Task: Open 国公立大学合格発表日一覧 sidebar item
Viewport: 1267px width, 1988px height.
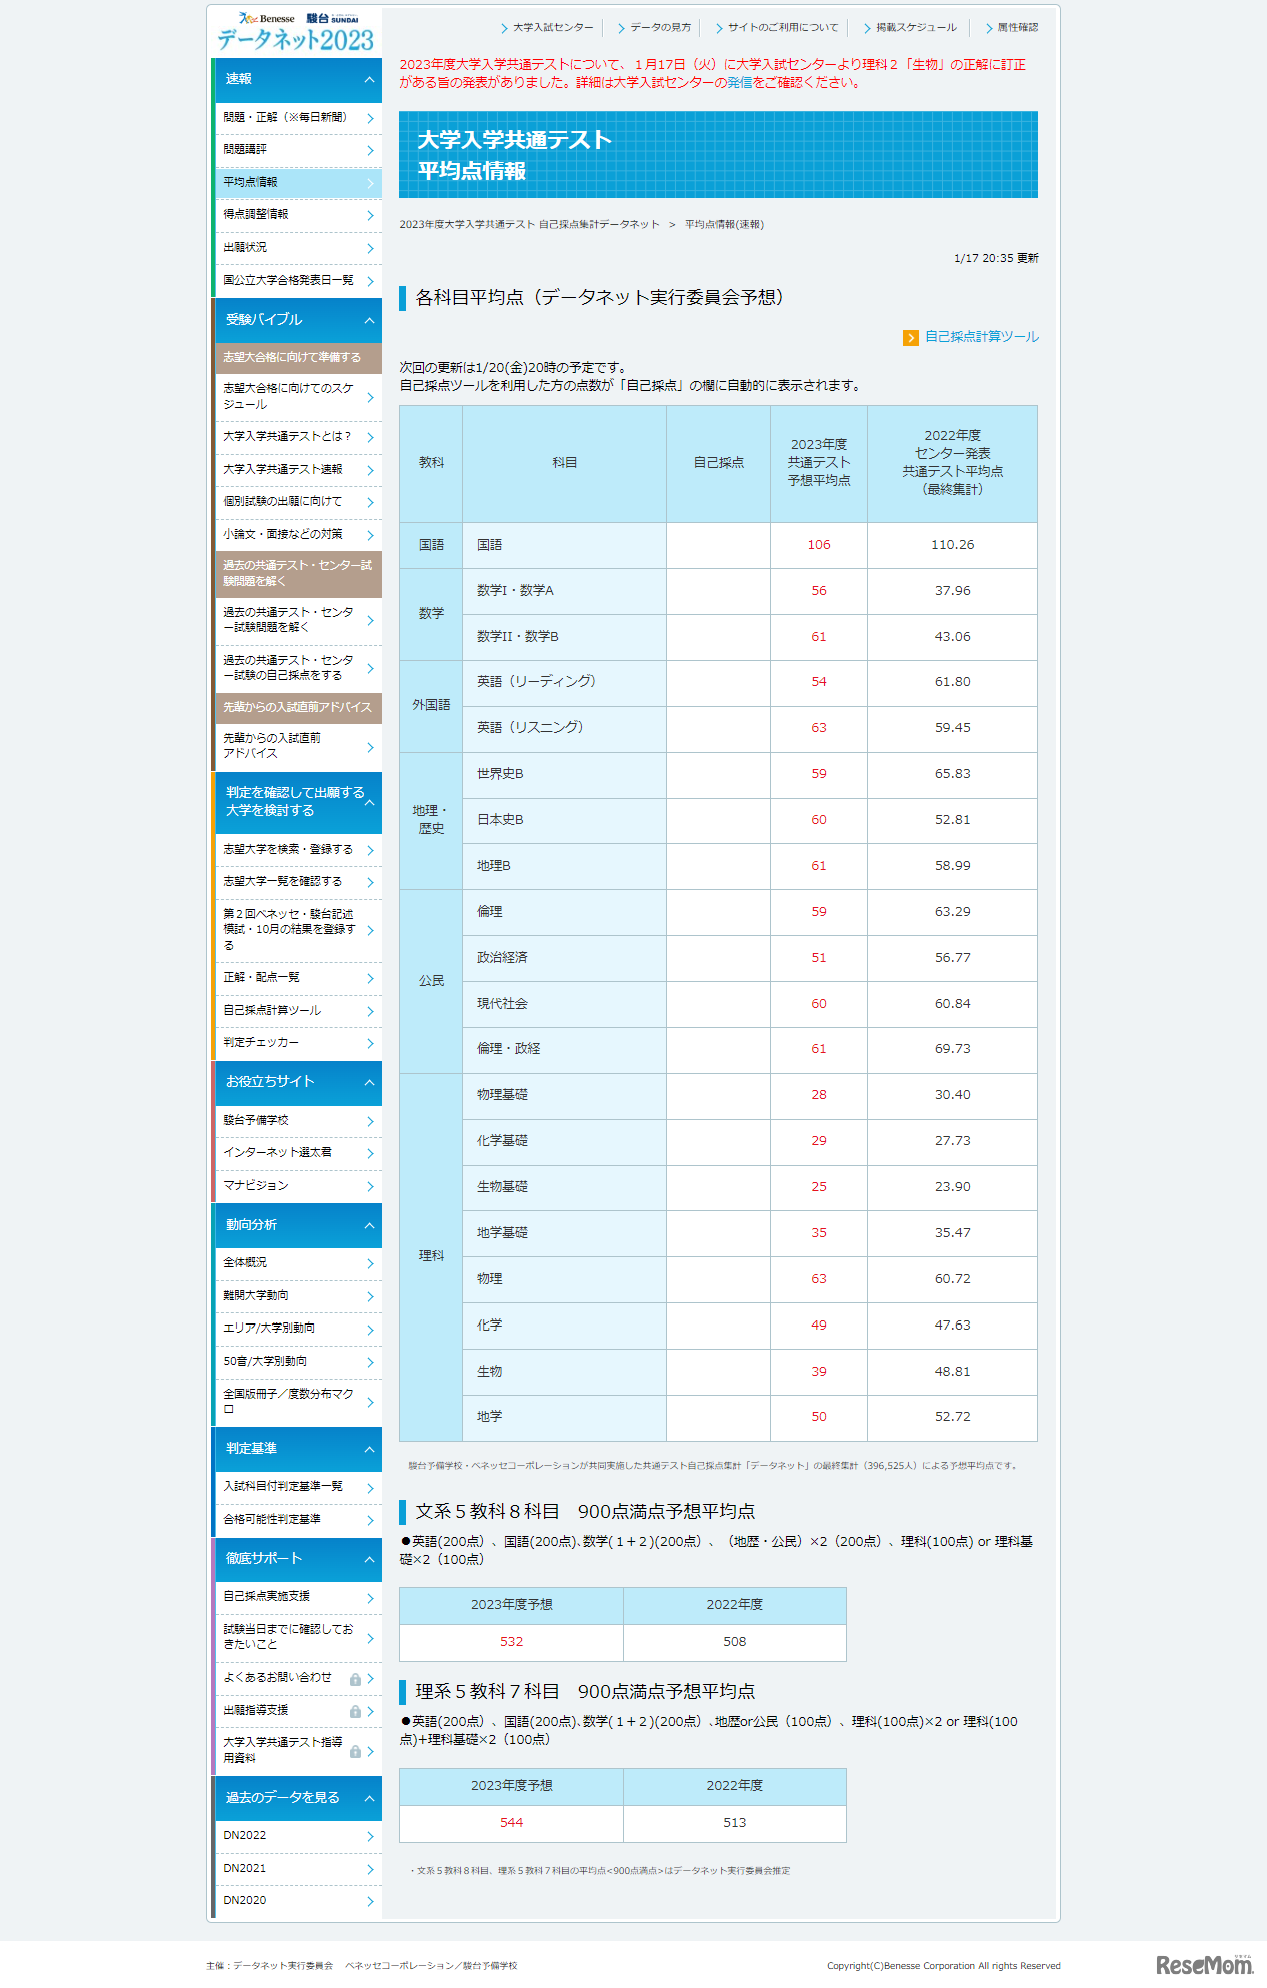Action: pos(297,281)
